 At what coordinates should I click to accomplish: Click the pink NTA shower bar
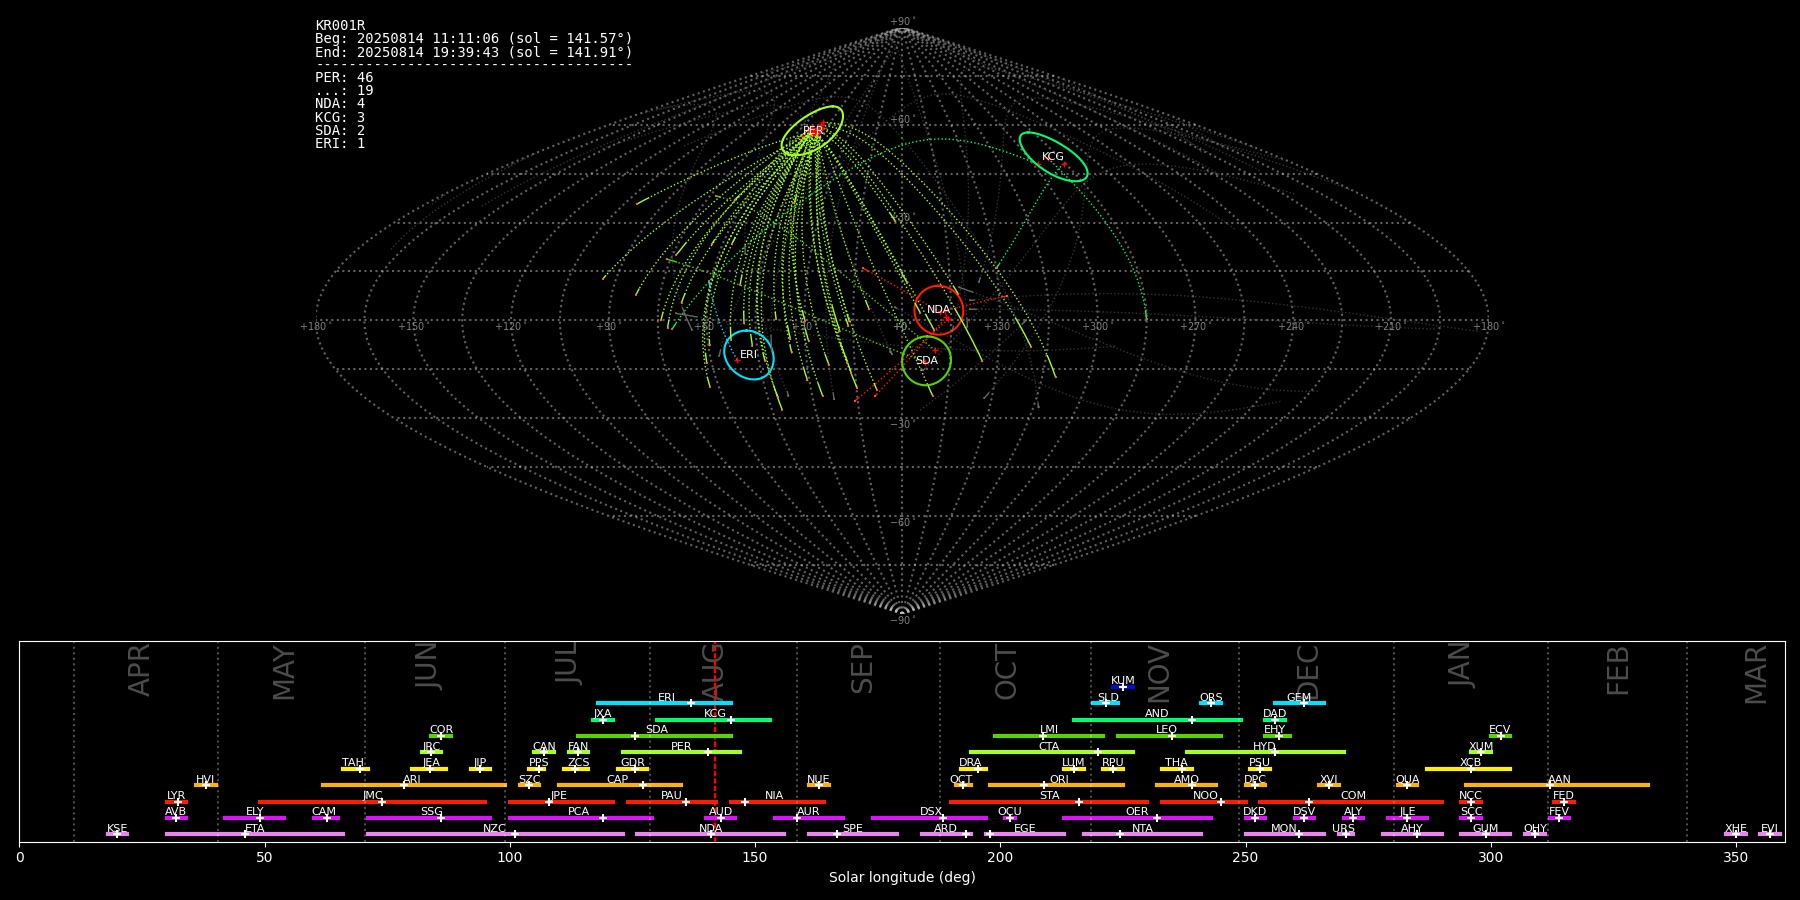point(1142,834)
